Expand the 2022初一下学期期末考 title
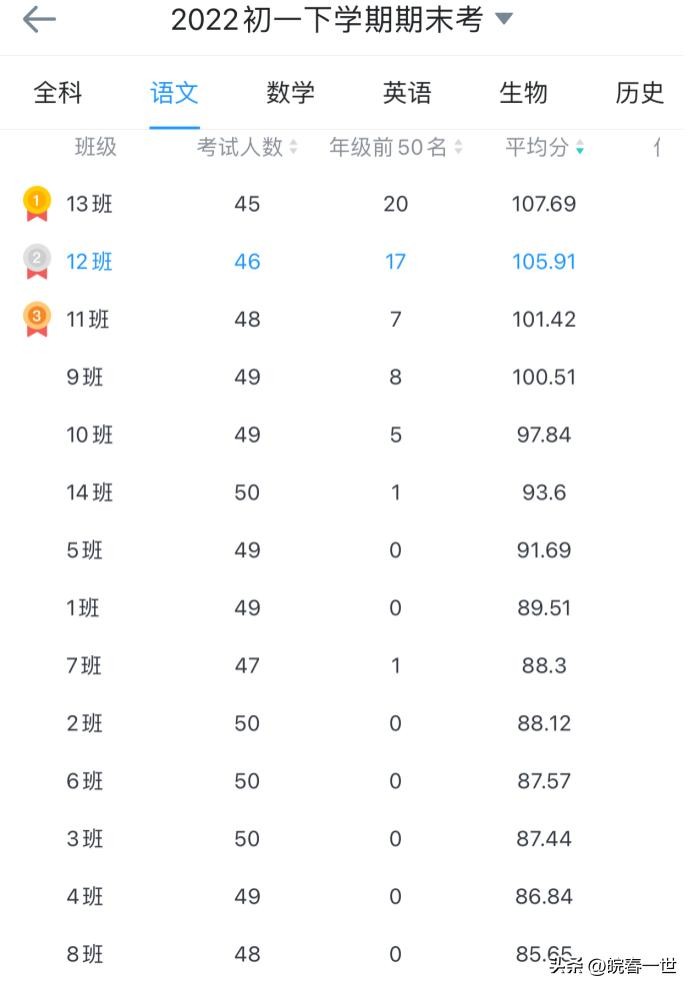The image size is (692, 990). (x=326, y=20)
